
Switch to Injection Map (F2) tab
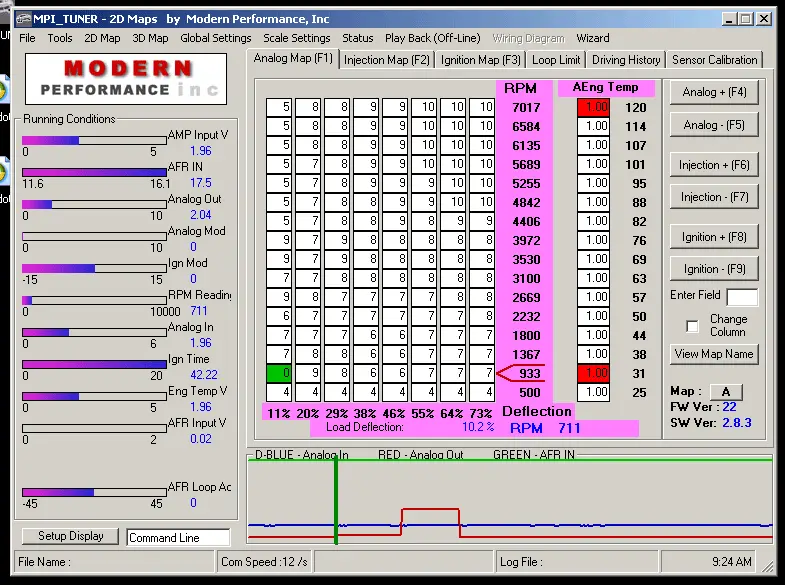click(x=386, y=60)
